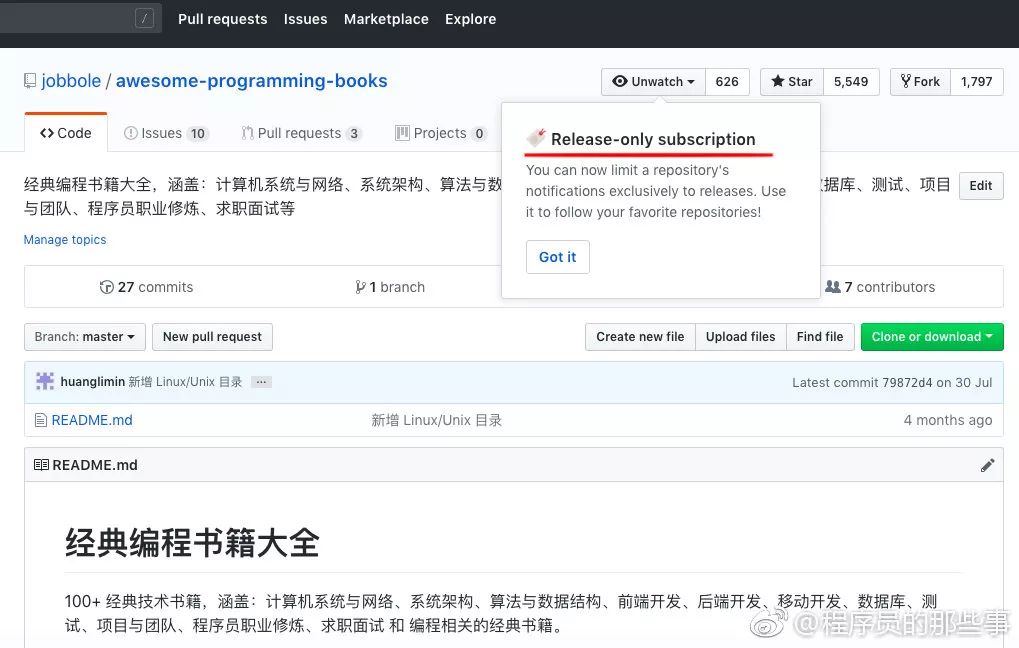Open the Projects tab
Viewport: 1019px width, 648px height.
tap(441, 133)
